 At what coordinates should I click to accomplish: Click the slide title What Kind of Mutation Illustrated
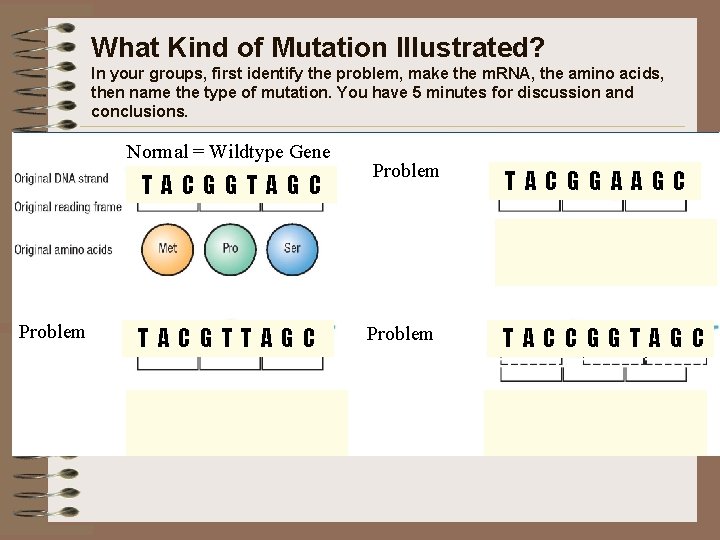click(x=318, y=47)
